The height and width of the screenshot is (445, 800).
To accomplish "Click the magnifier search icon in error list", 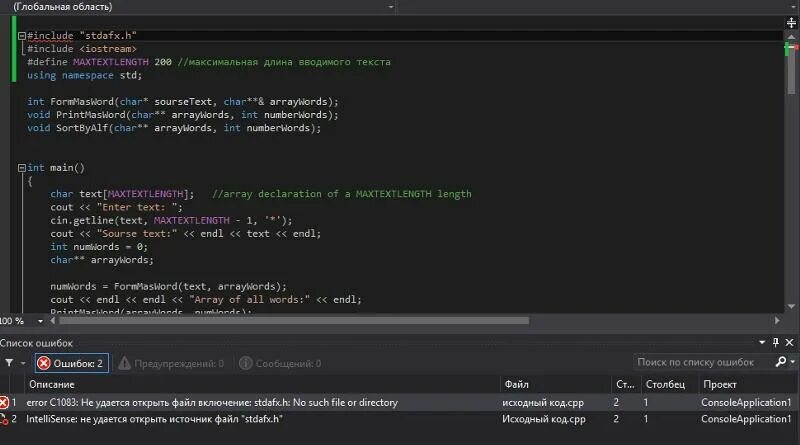I will (x=781, y=362).
